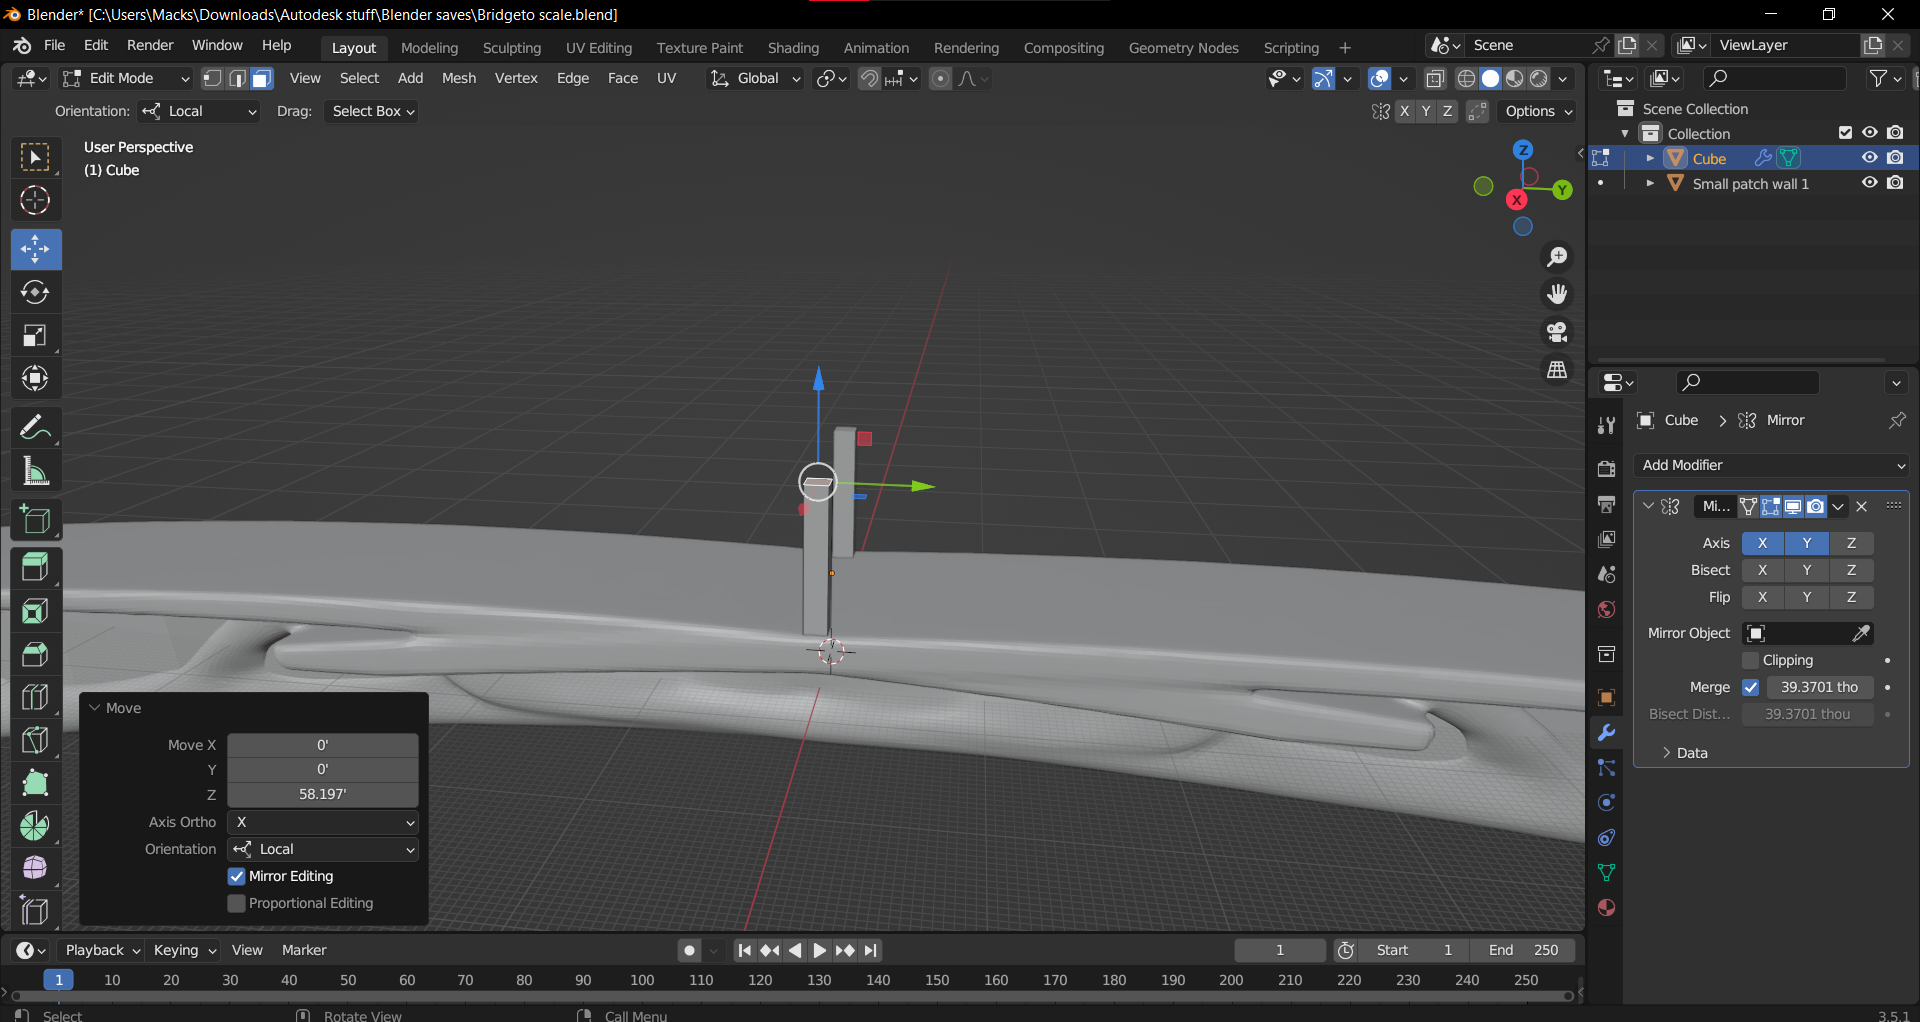The image size is (1920, 1022).
Task: Remove the Mirror modifier
Action: click(x=1862, y=506)
